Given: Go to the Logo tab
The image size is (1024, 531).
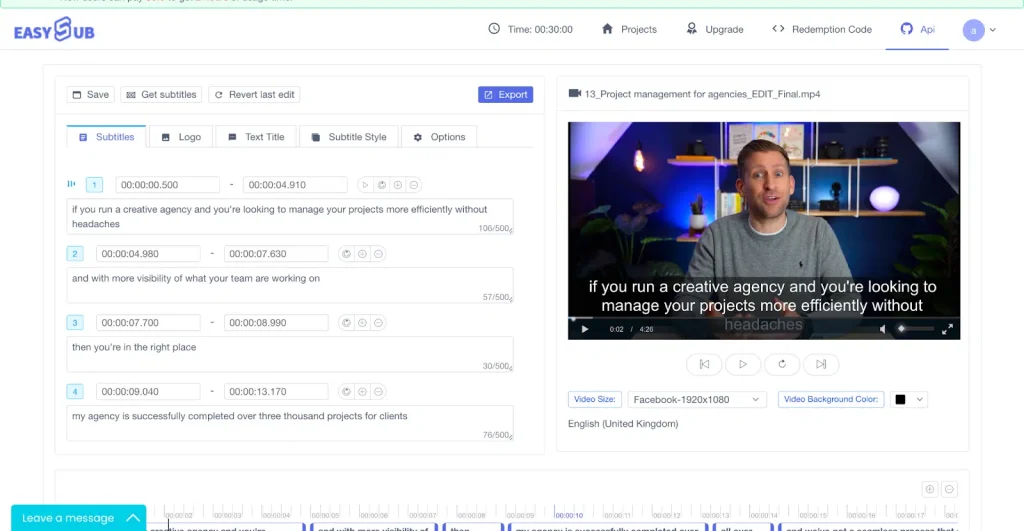Looking at the screenshot, I should click(181, 137).
